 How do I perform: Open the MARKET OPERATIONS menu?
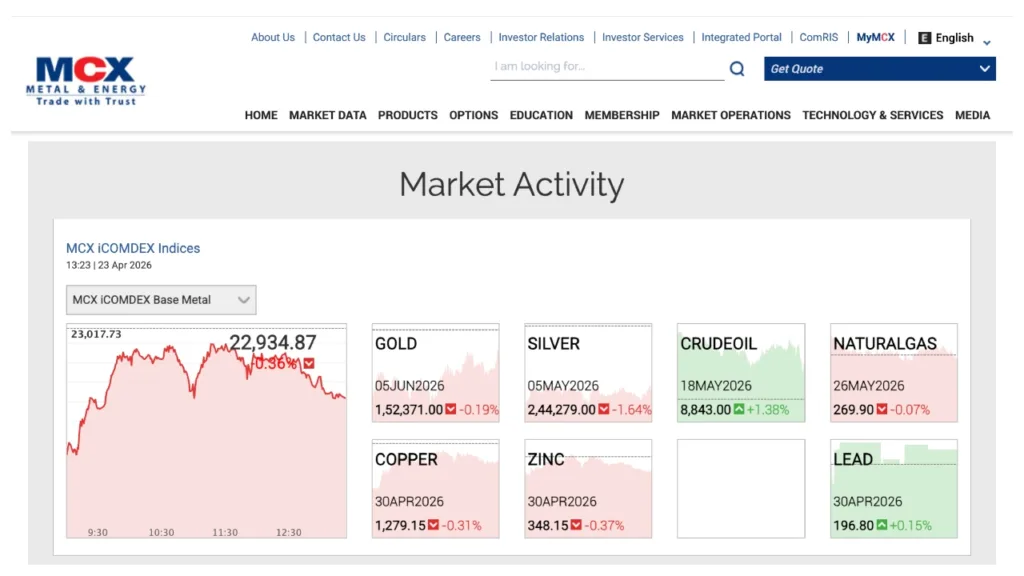coord(731,116)
